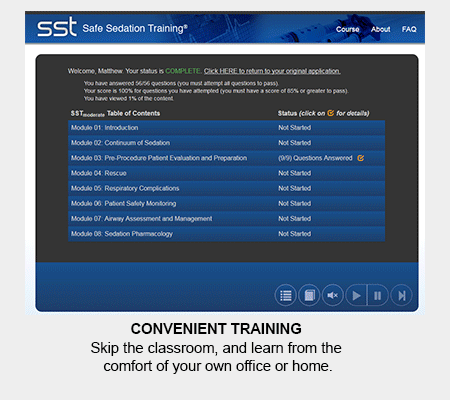The image size is (450, 400).
Task: Open the Course menu item
Action: pyautogui.click(x=347, y=29)
